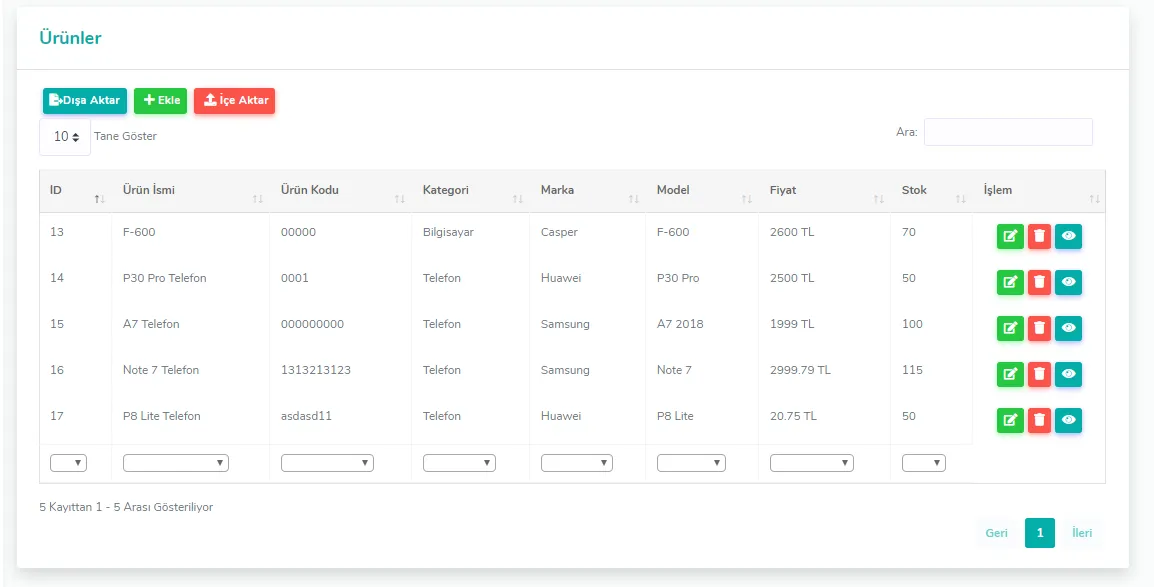Go to previous page with Geri
This screenshot has width=1154, height=587.
997,533
